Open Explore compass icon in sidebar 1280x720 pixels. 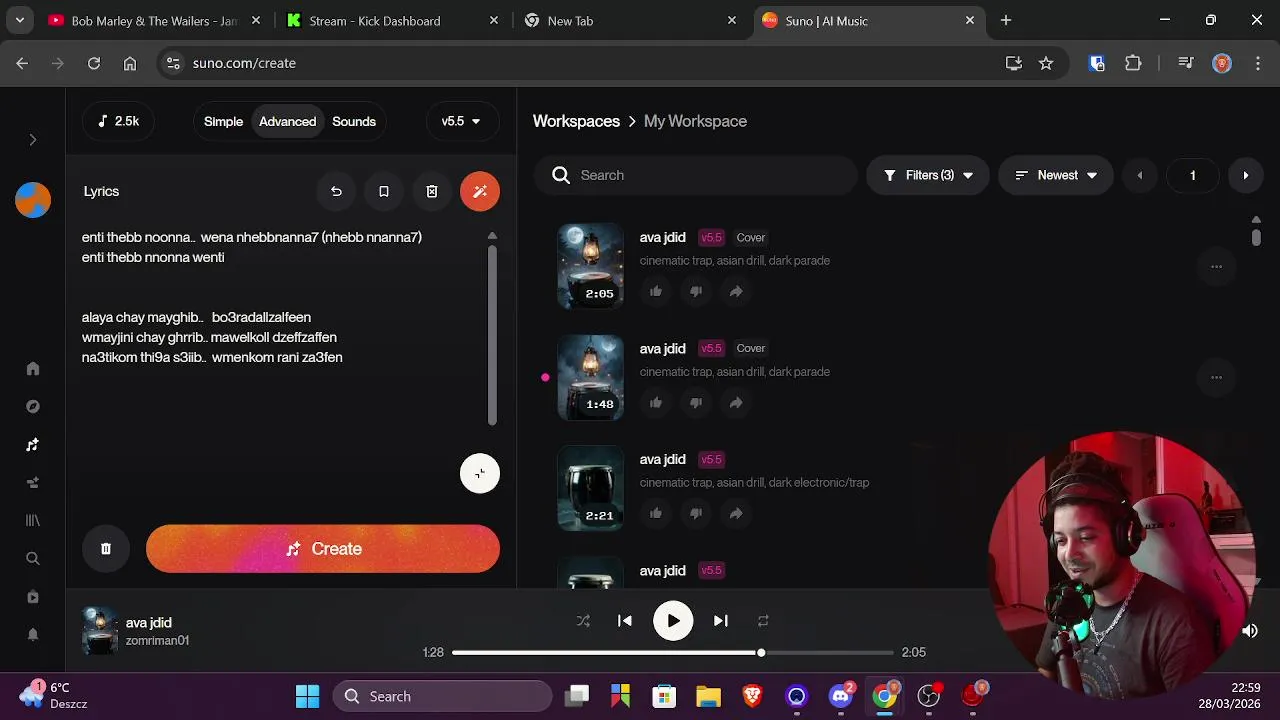coord(33,407)
